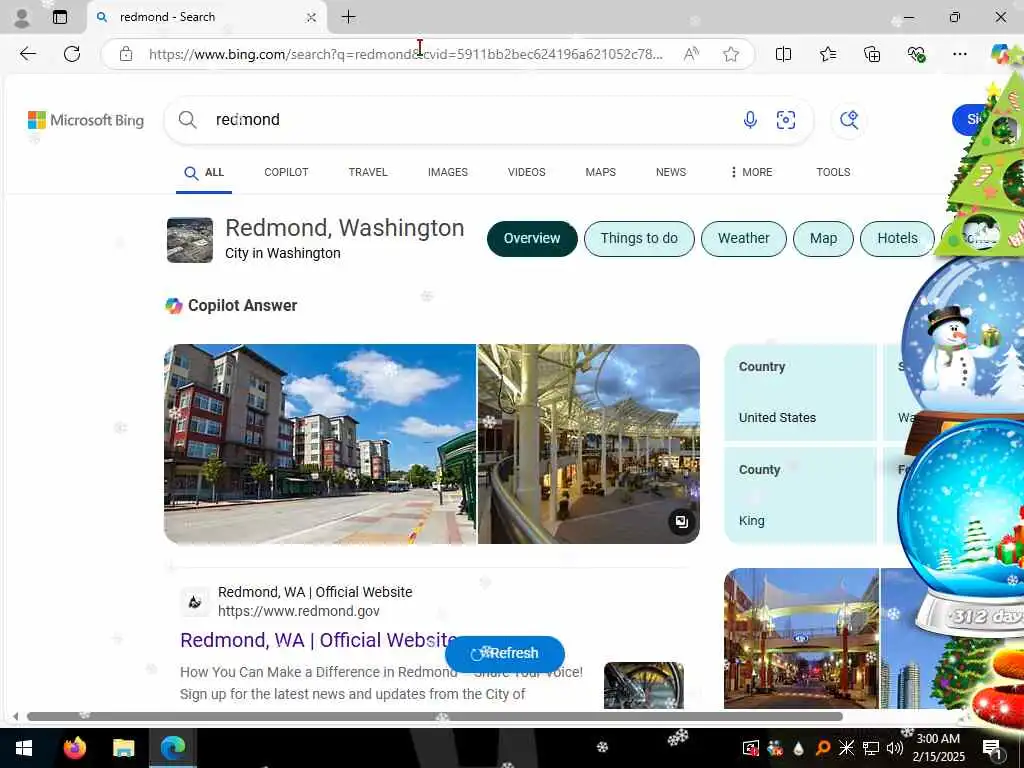Select the Map pill

823,238
